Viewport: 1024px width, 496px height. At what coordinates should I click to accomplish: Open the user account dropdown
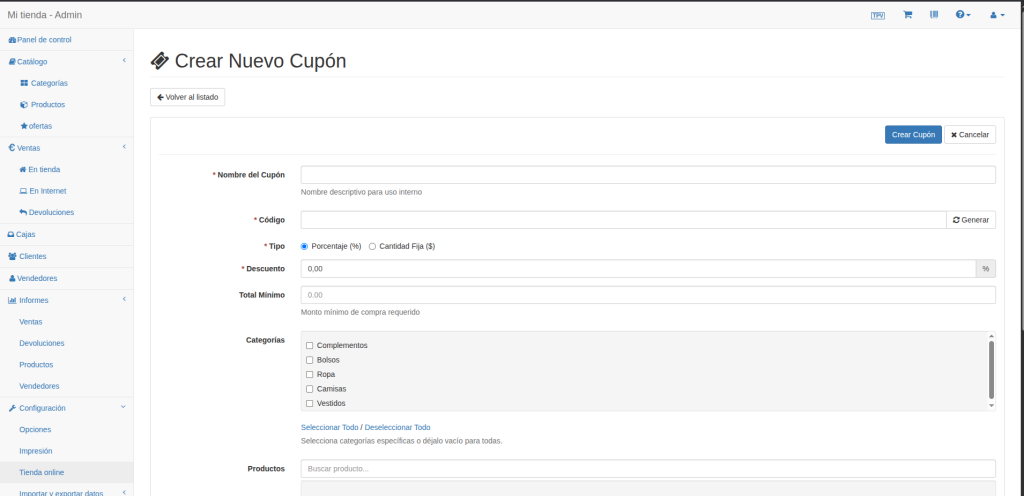996,15
